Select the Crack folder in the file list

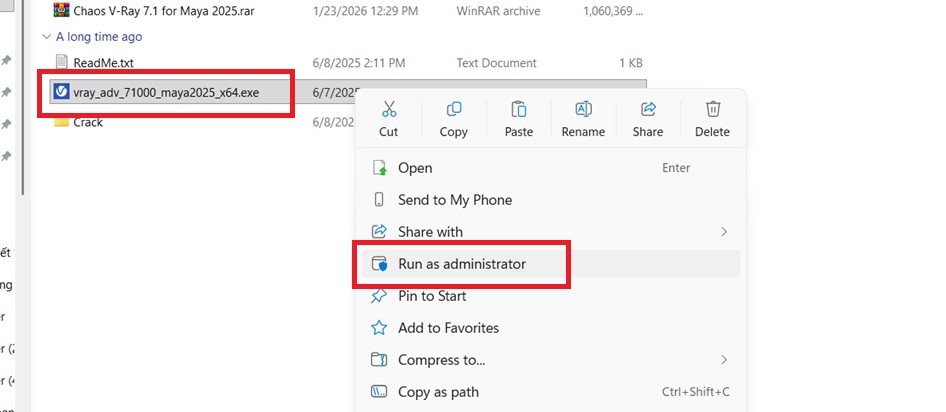[x=88, y=122]
